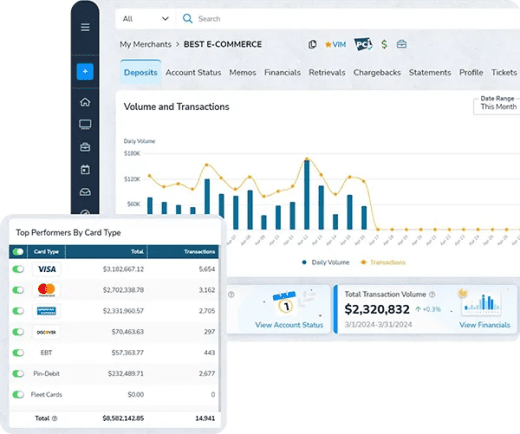Click the tallest daily volume bar
The width and height of the screenshot is (520, 434).
click(307, 194)
